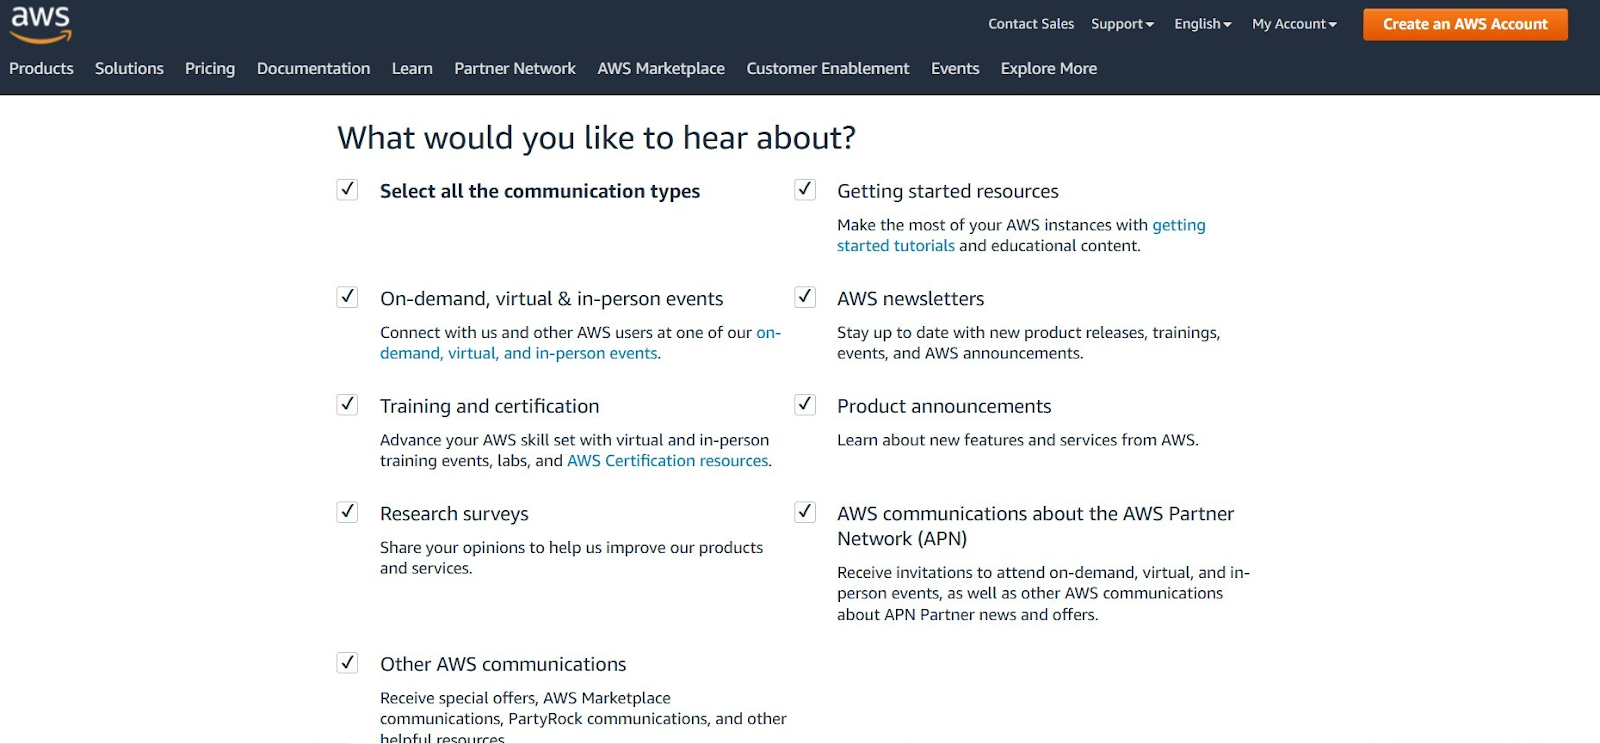Open the Support dropdown menu
1600x744 pixels.
[x=1122, y=24]
